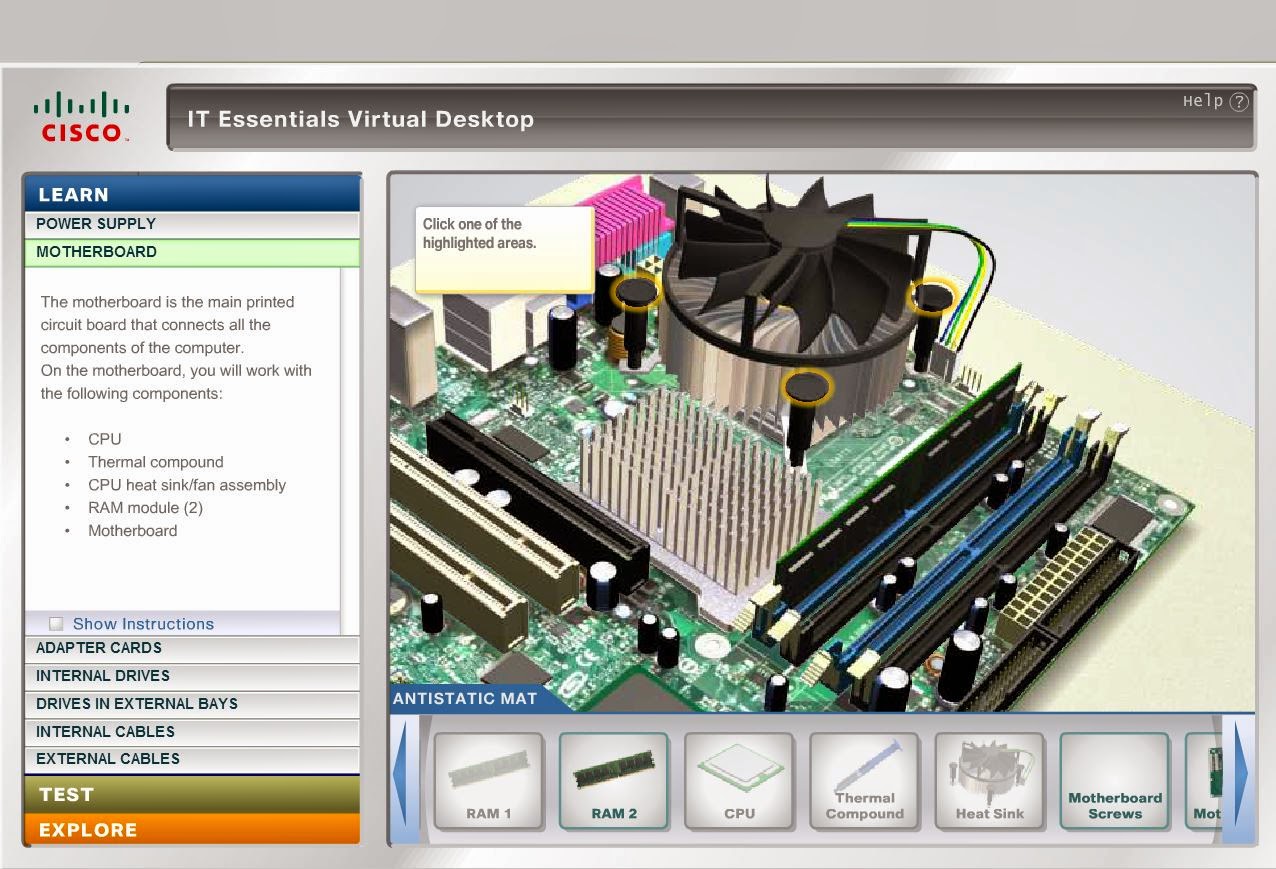The width and height of the screenshot is (1276, 869).
Task: Choose the Thermal Compound icon
Action: (864, 780)
